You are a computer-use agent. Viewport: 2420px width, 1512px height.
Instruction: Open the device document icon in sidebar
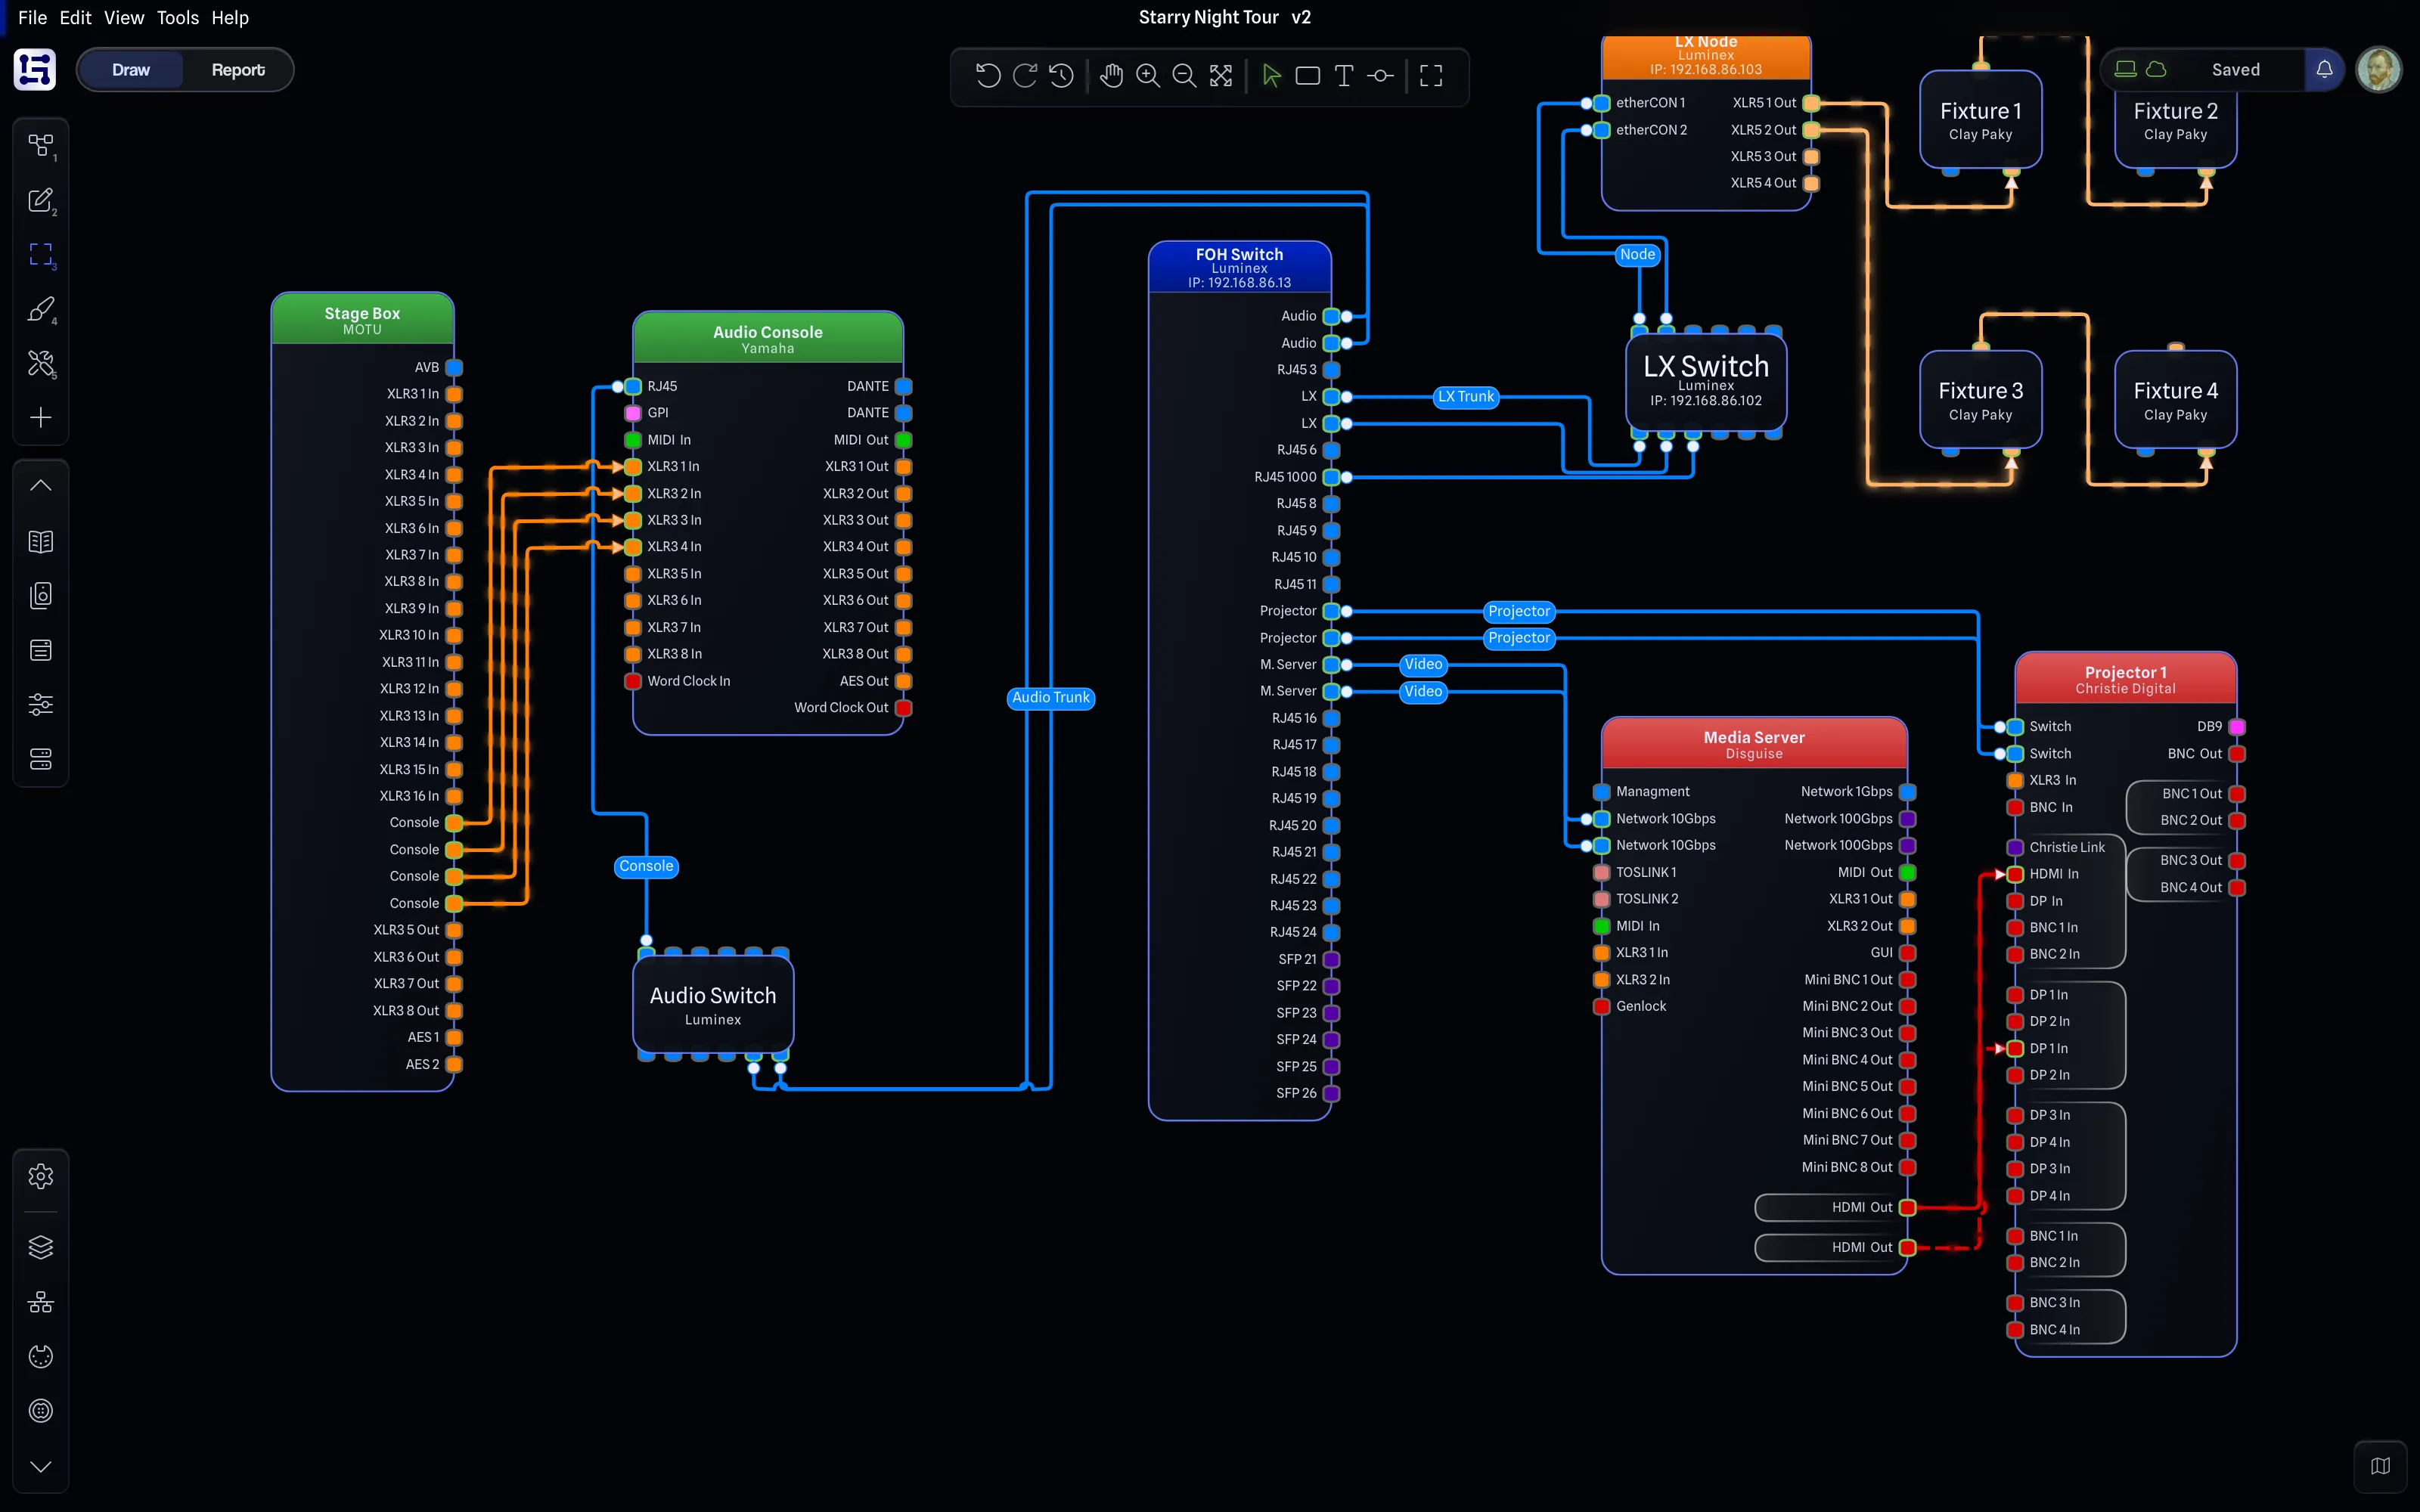point(41,596)
